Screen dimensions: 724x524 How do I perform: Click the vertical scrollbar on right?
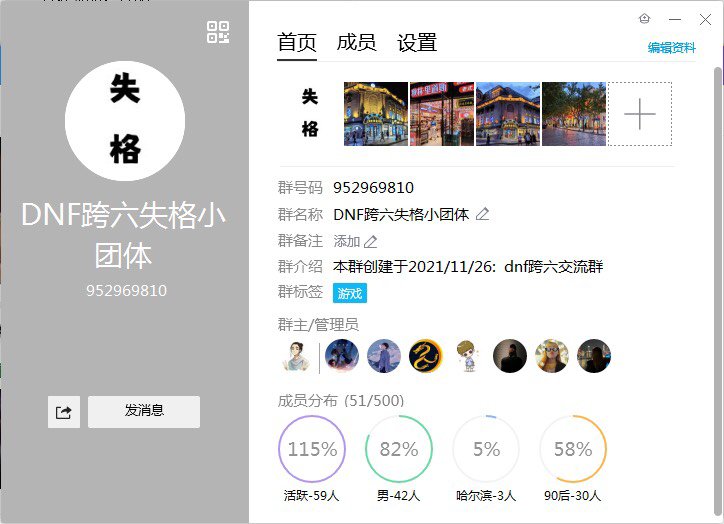coord(718,291)
